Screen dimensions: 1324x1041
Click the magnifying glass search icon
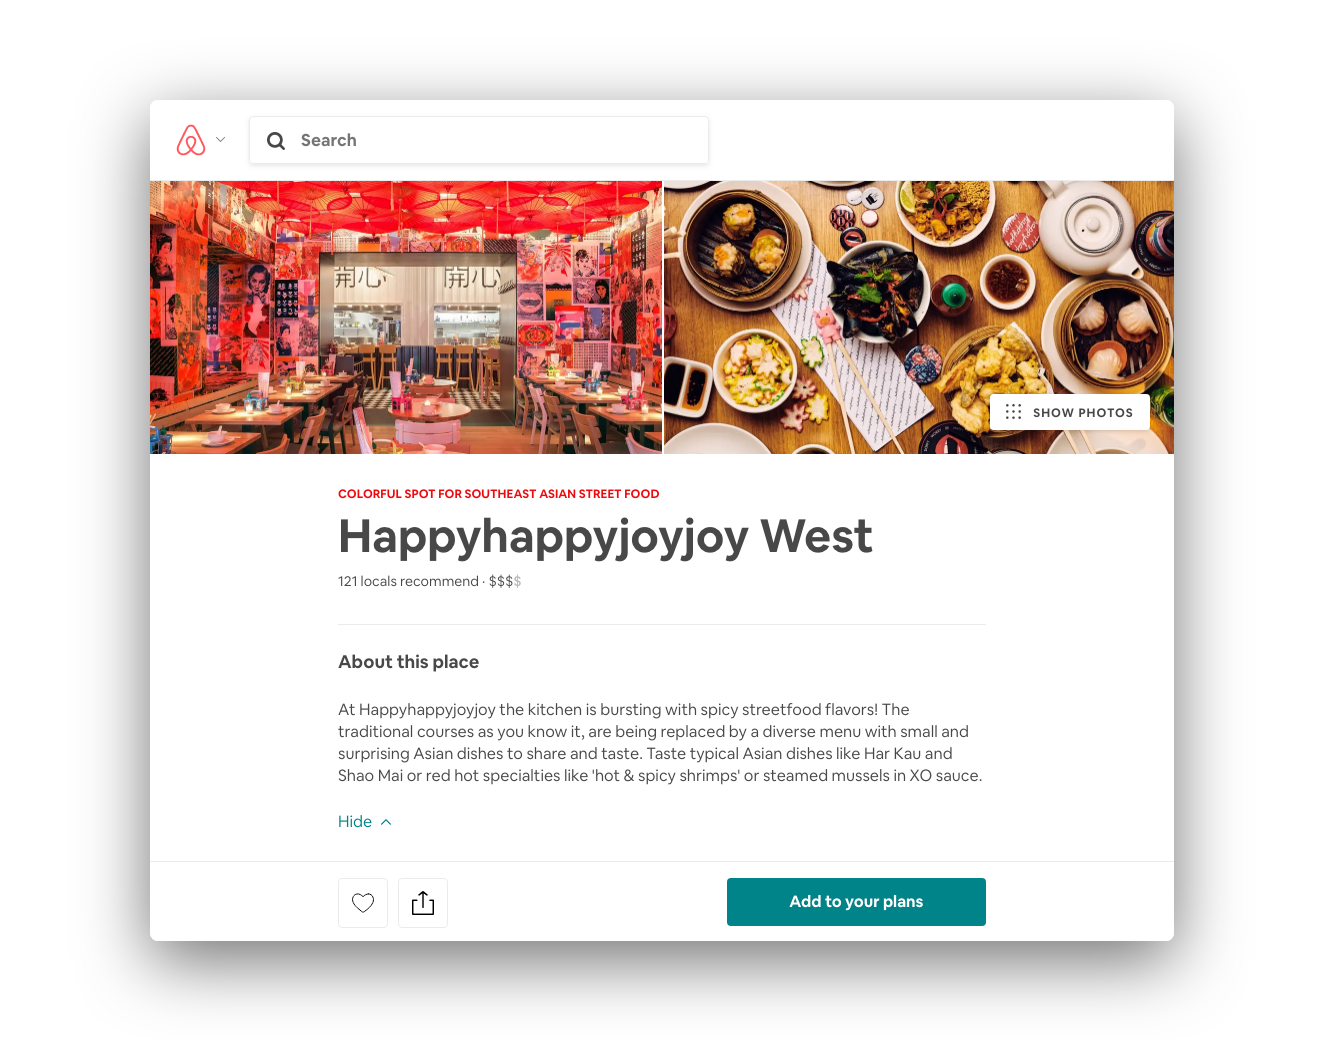[x=276, y=141]
